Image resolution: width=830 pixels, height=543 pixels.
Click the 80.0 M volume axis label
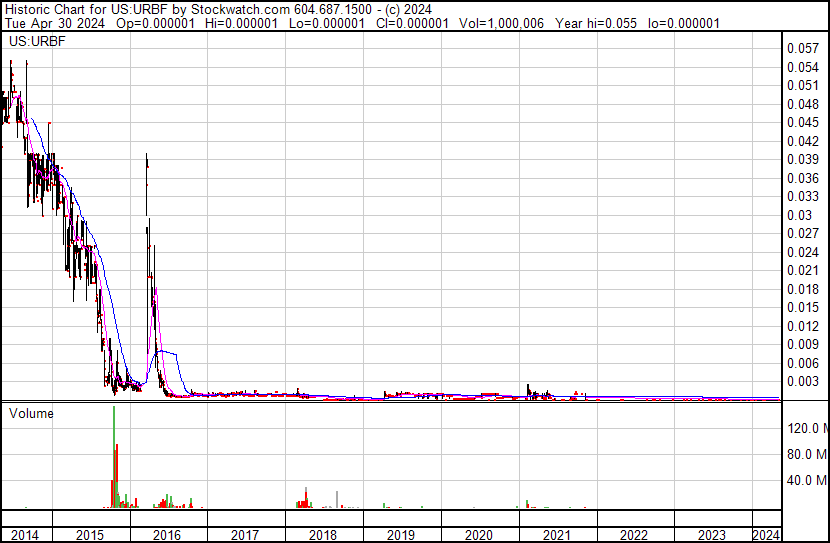coord(807,454)
